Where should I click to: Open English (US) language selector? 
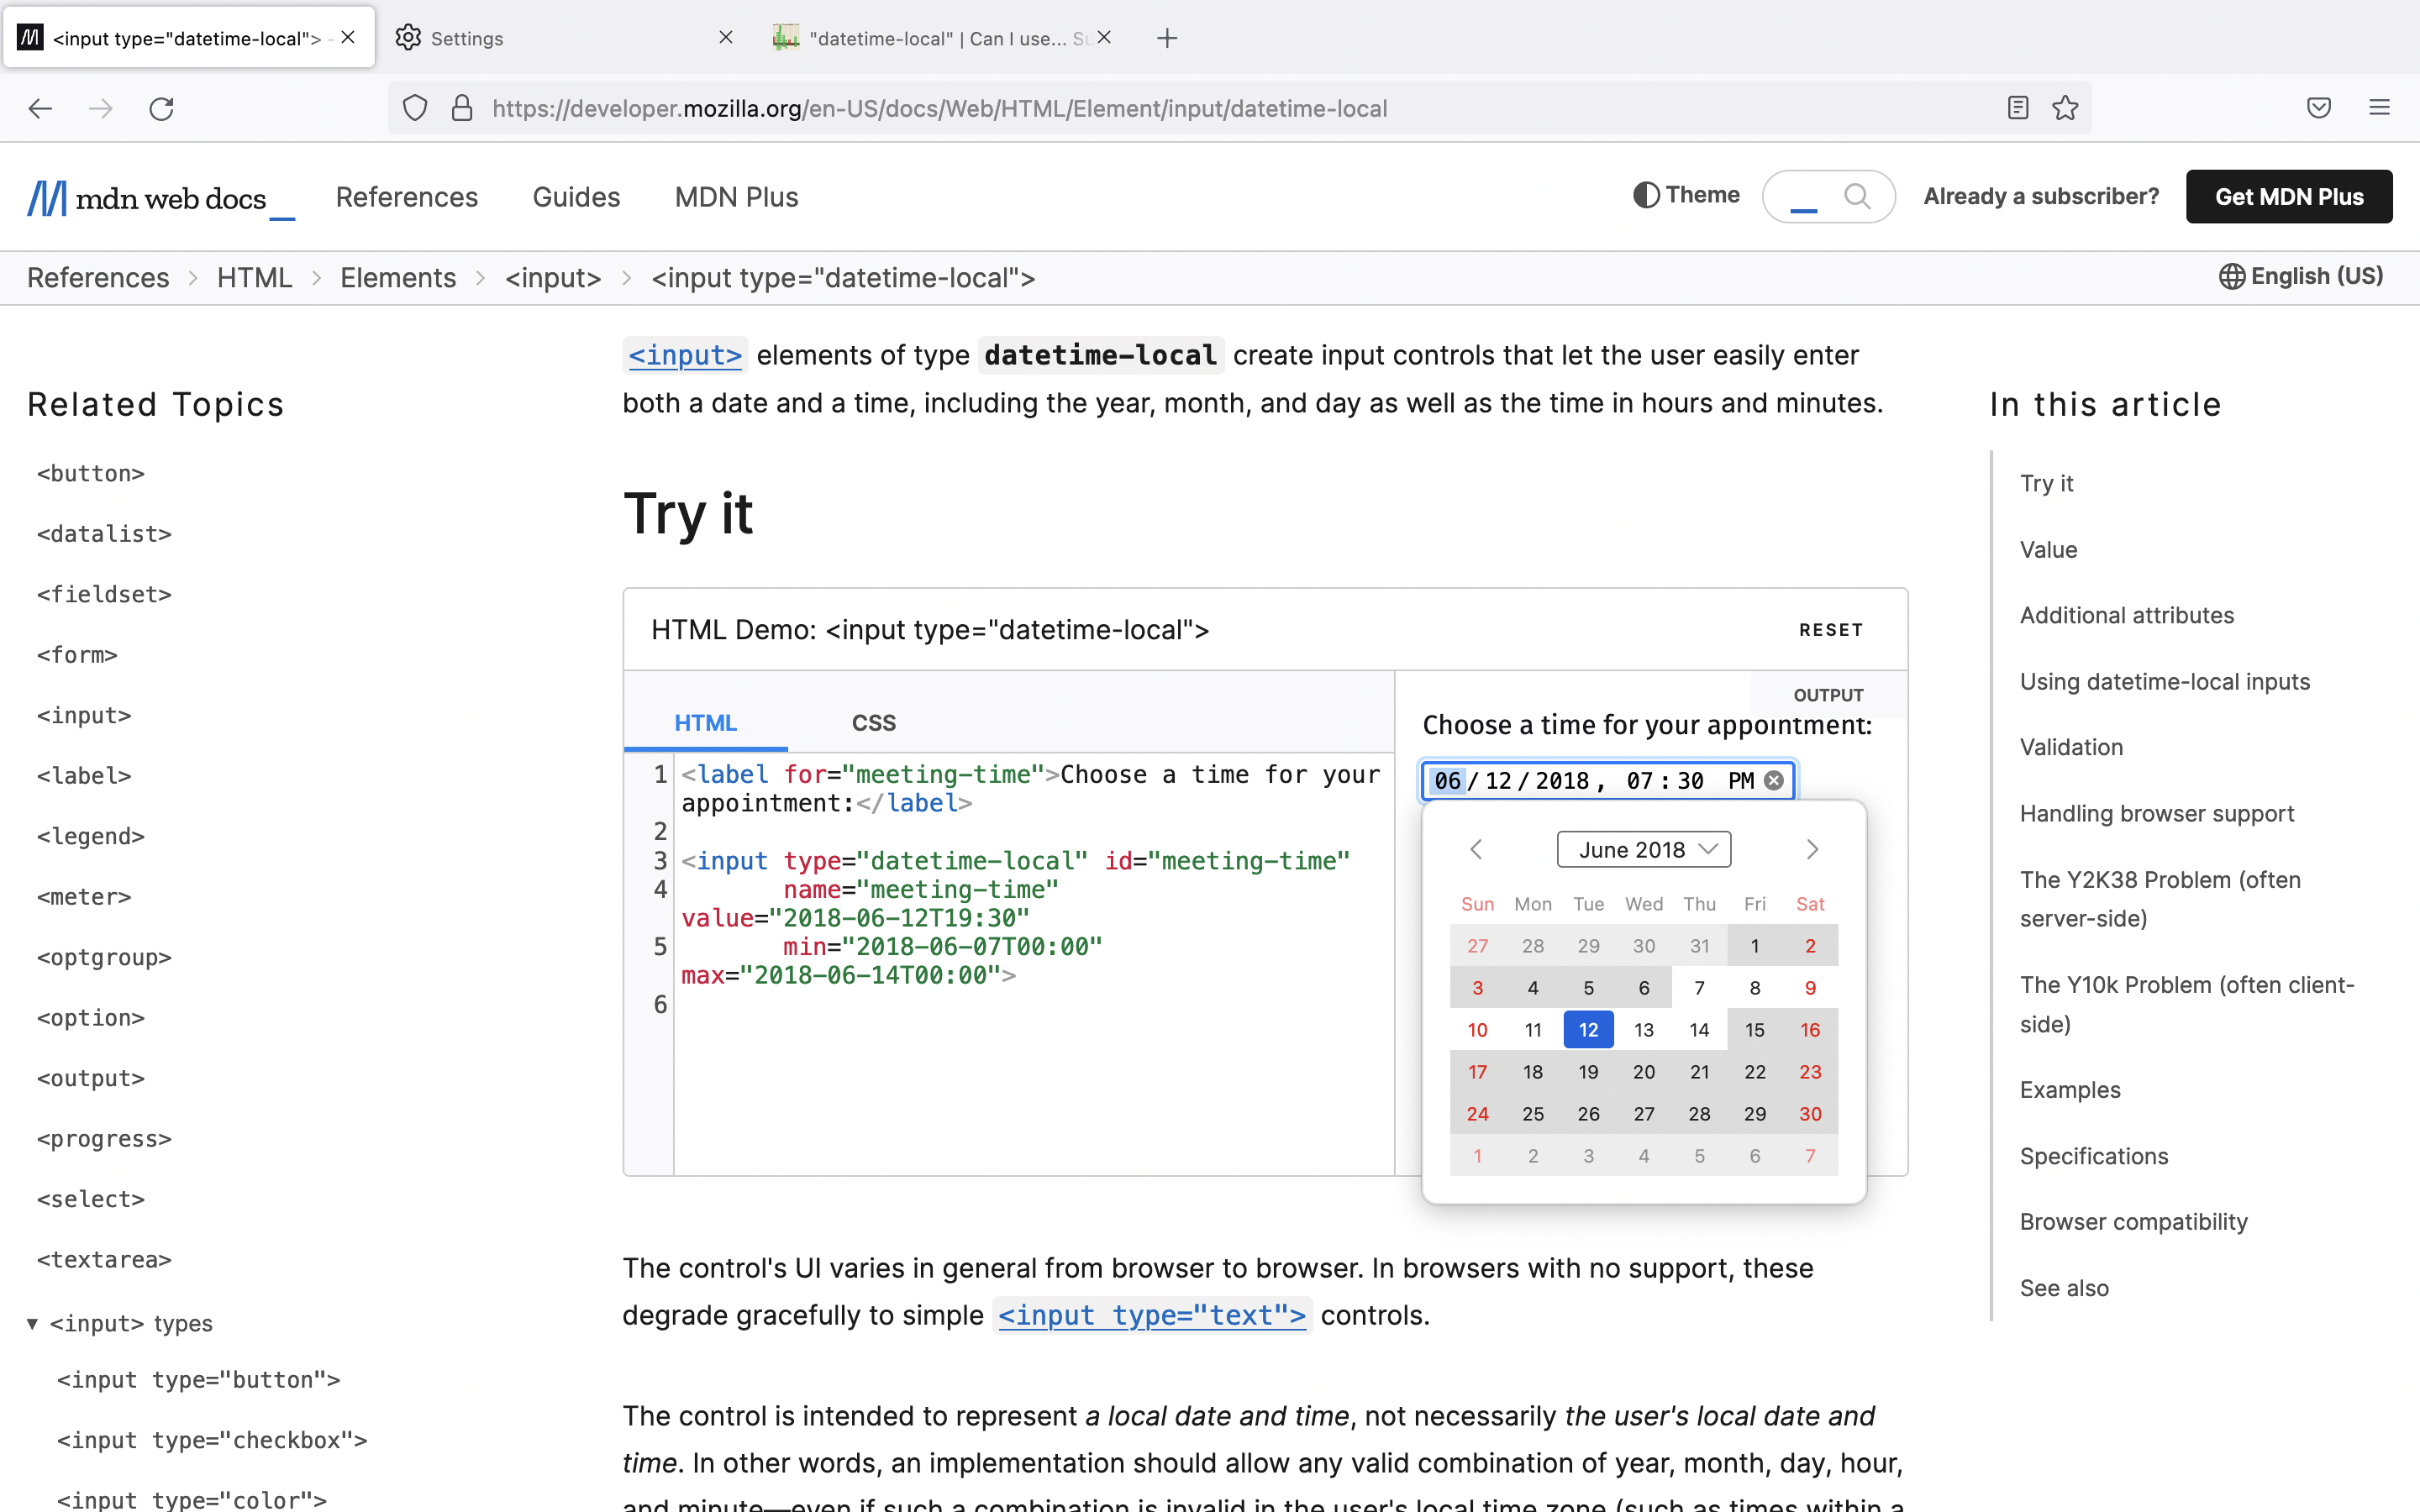coord(2301,276)
